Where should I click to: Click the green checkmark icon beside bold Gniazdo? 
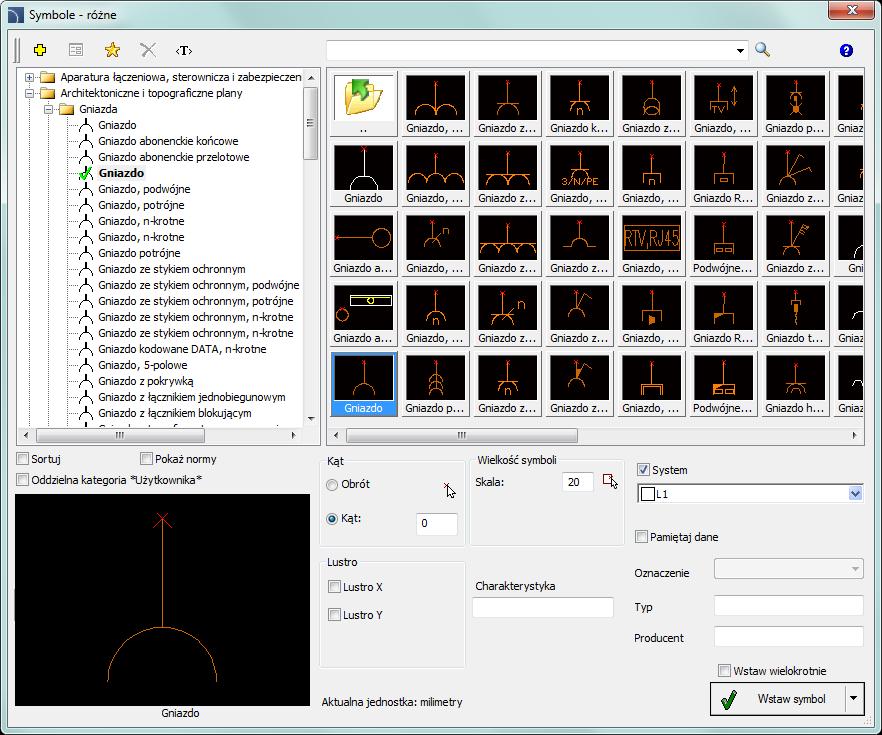point(86,173)
